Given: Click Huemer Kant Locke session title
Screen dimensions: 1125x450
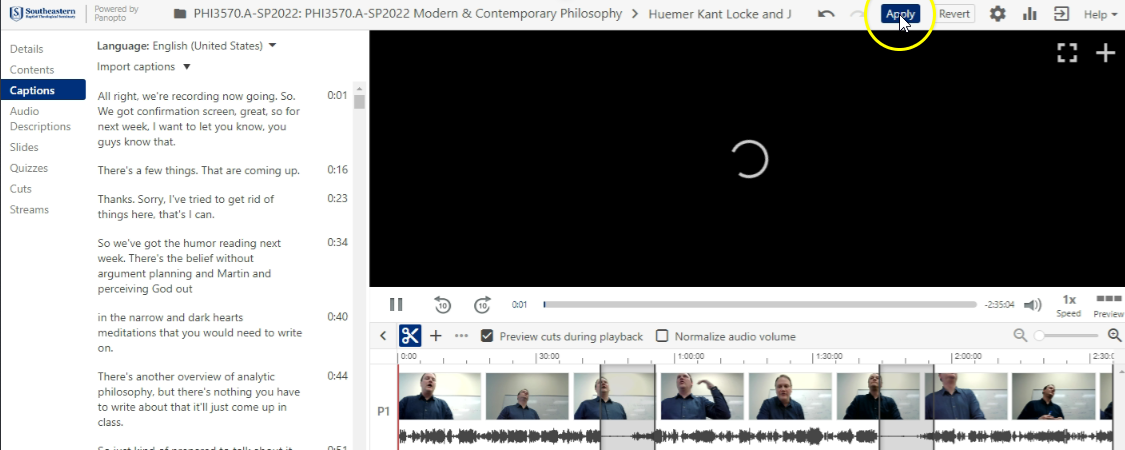Looking at the screenshot, I should point(720,14).
